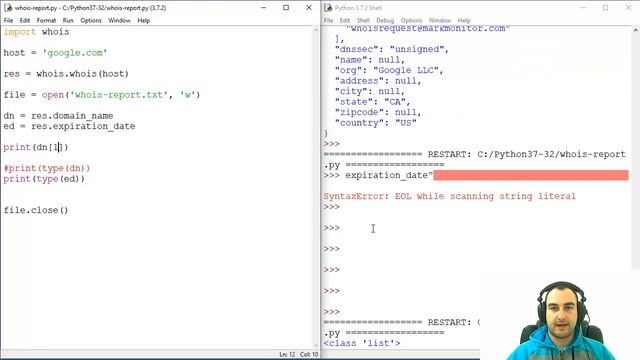
Task: Open Edit menu in Python Shell window
Action: (345, 20)
